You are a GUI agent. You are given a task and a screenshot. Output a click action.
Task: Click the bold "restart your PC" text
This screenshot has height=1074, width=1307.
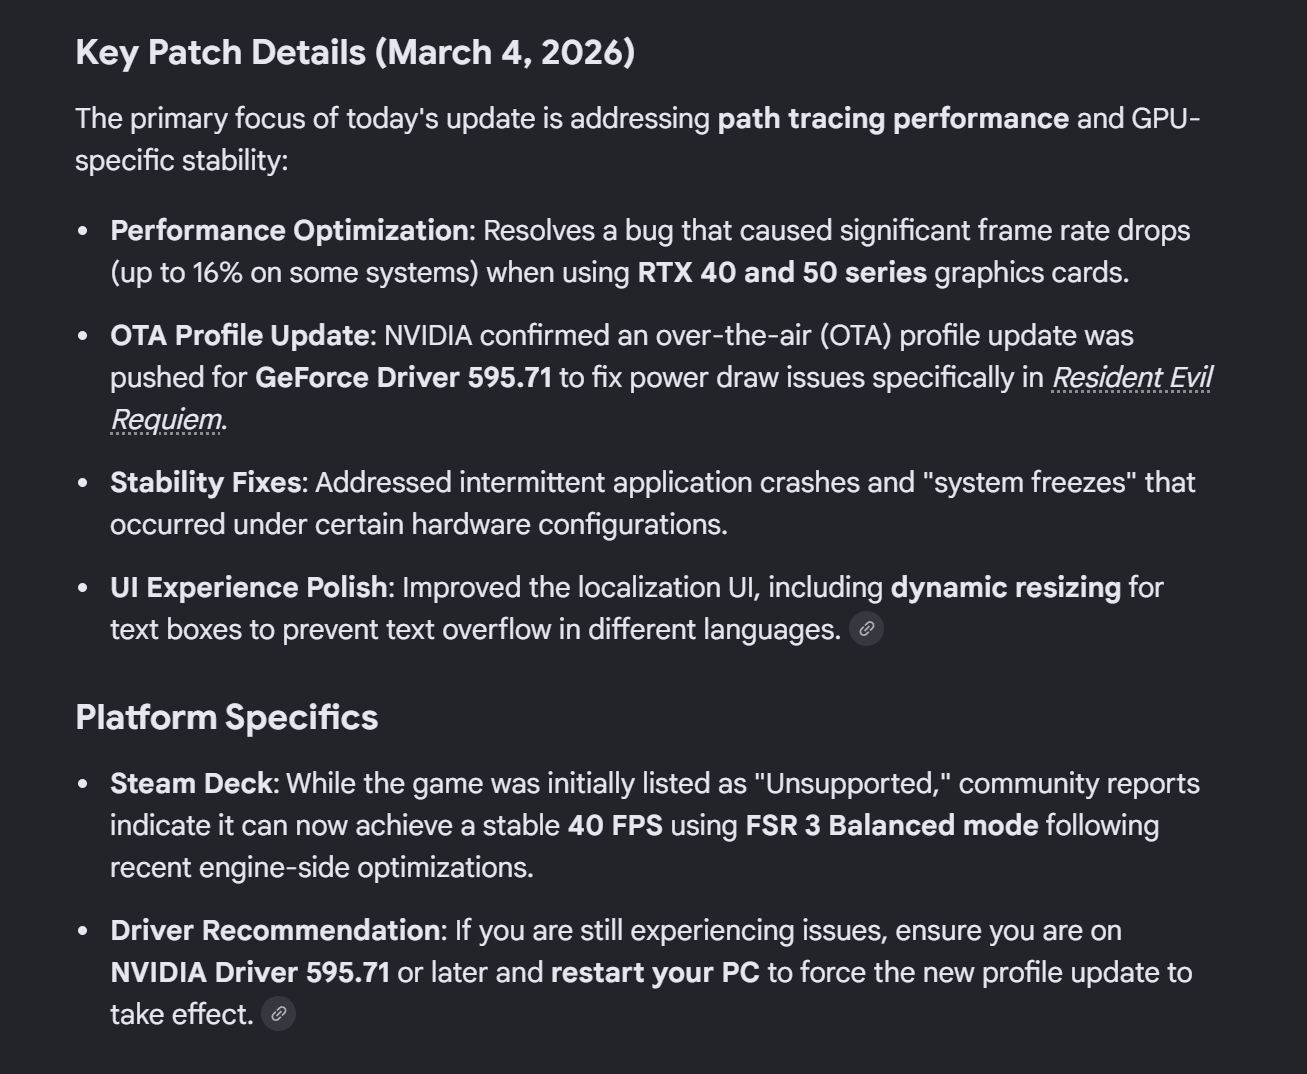click(x=655, y=972)
